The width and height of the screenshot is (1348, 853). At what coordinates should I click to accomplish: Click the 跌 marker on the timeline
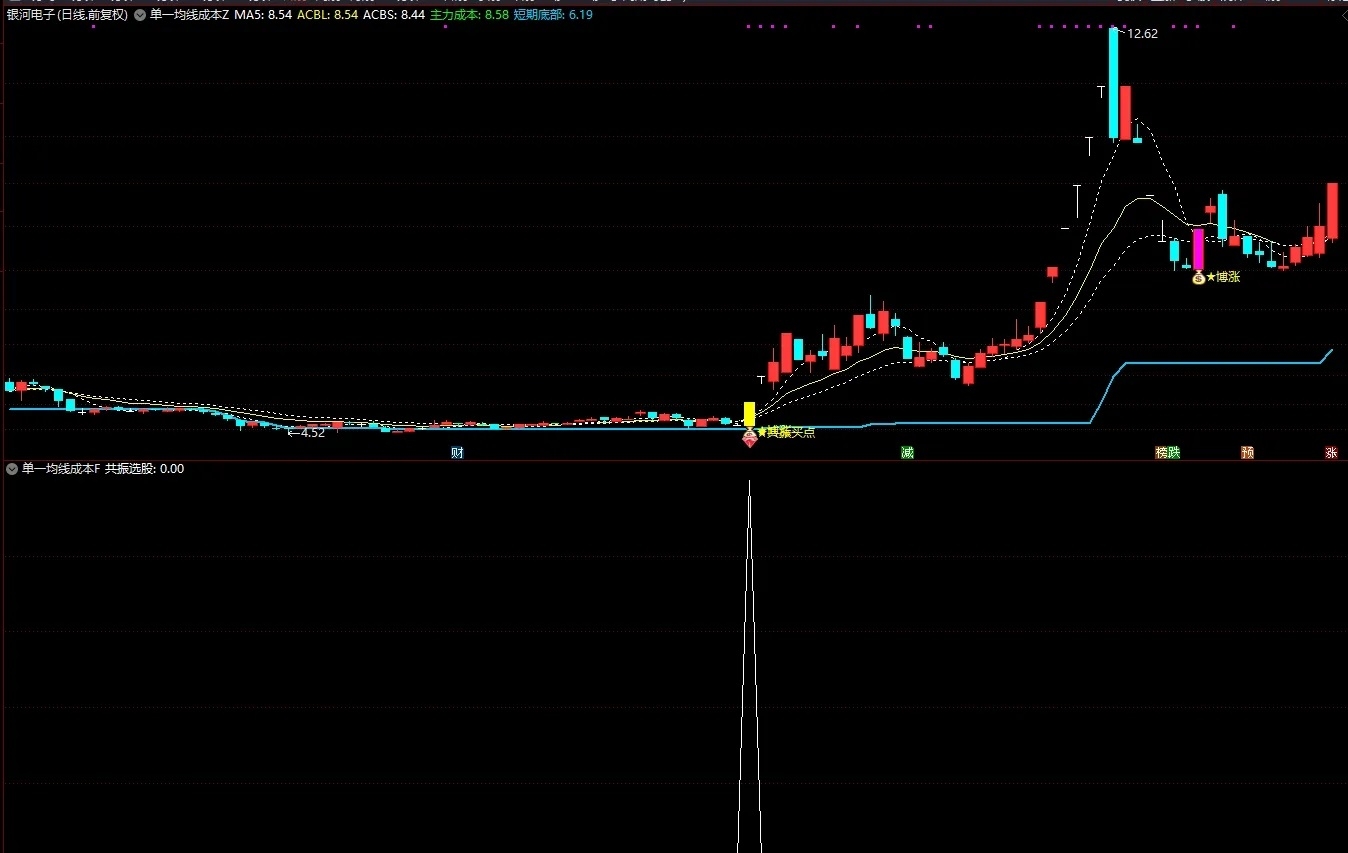coord(1174,453)
